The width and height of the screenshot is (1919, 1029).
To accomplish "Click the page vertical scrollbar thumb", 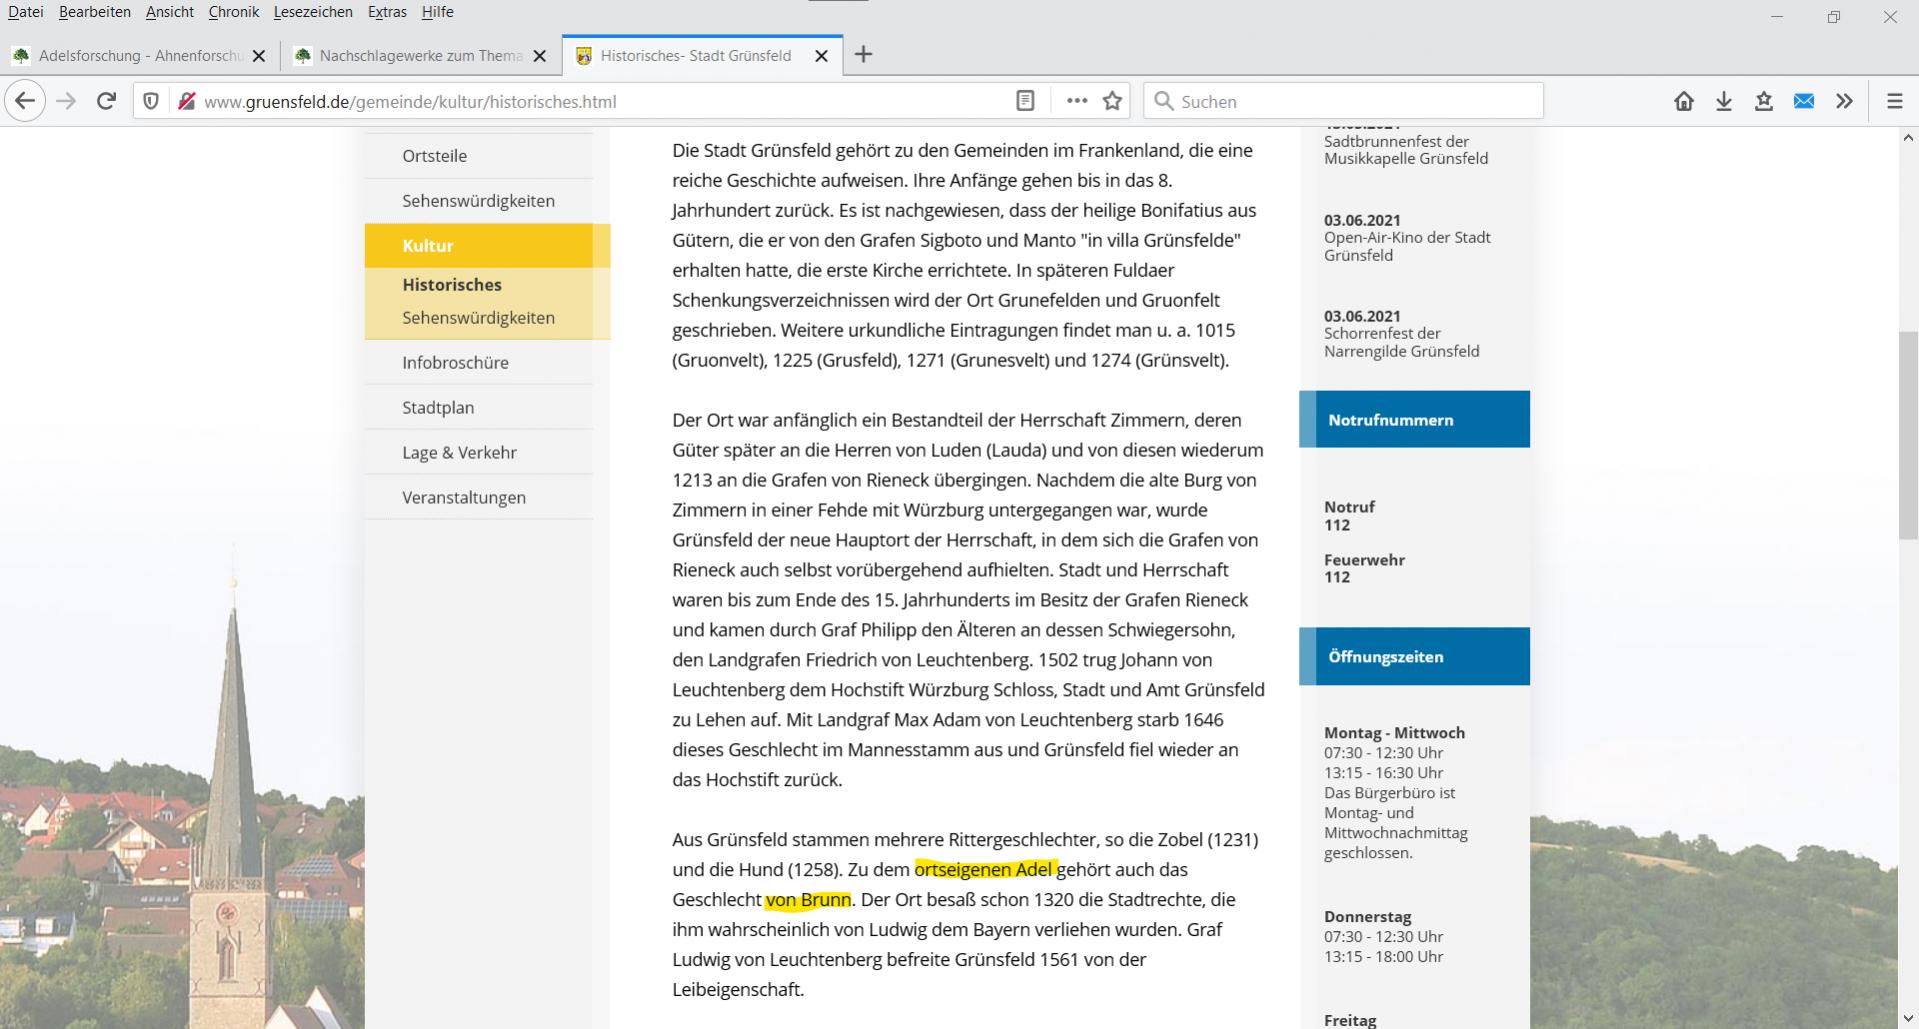I will point(1908,435).
